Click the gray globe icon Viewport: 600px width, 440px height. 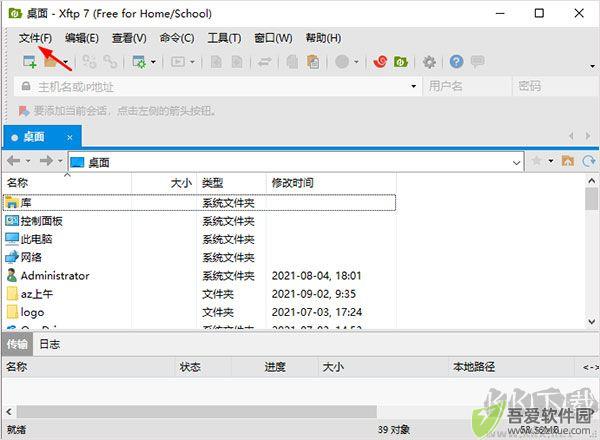tap(342, 62)
